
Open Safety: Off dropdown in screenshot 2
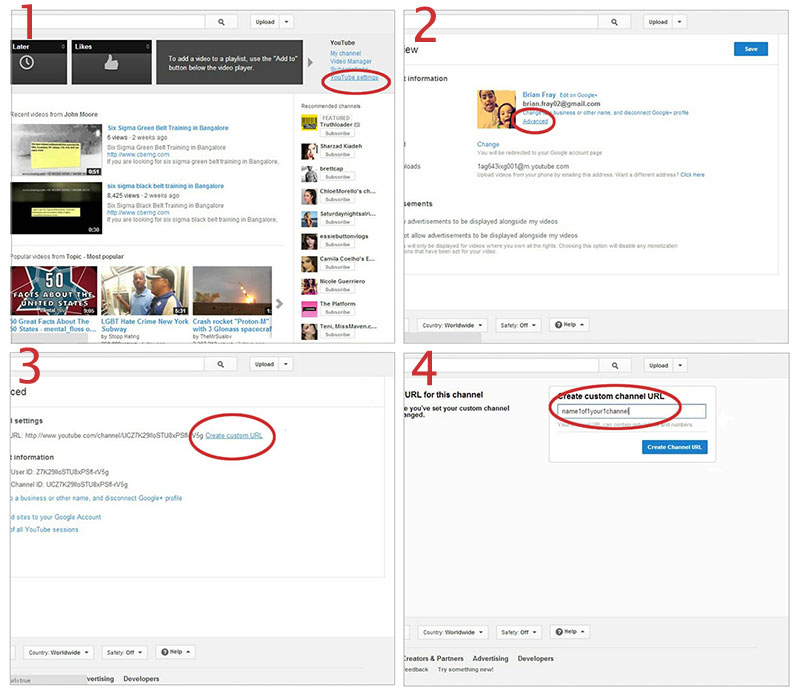(518, 325)
